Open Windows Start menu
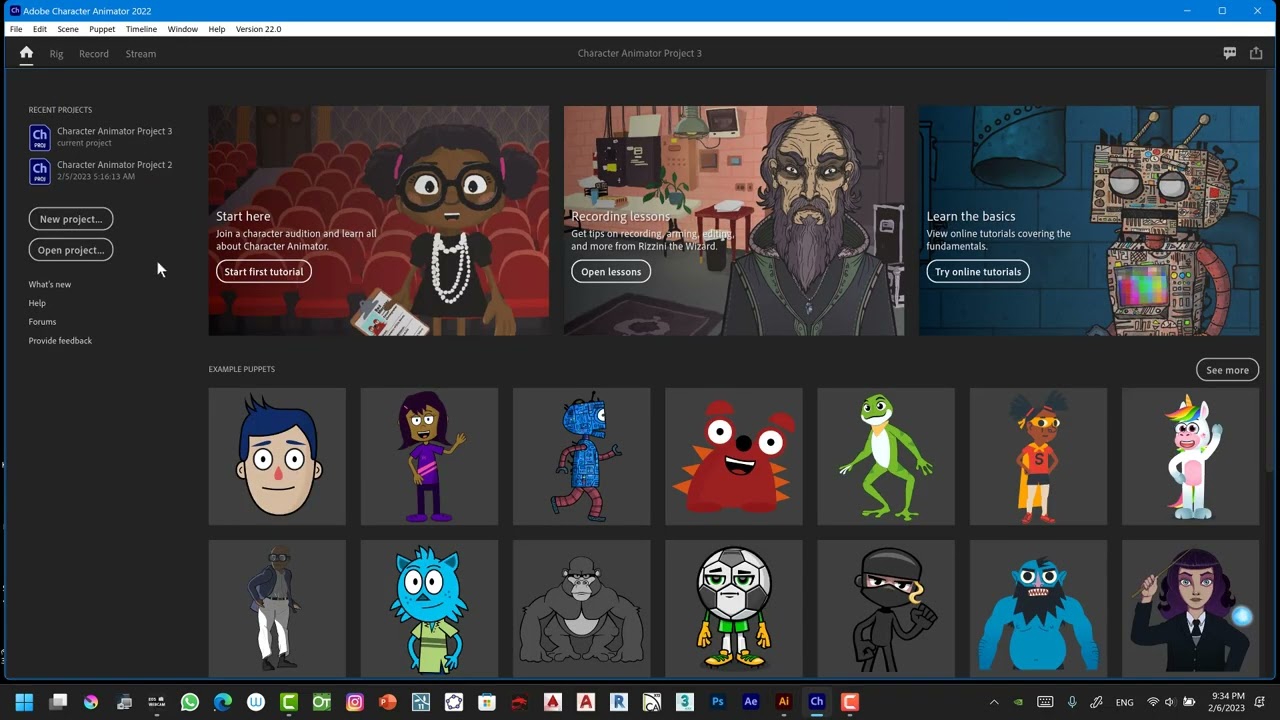 pyautogui.click(x=25, y=702)
